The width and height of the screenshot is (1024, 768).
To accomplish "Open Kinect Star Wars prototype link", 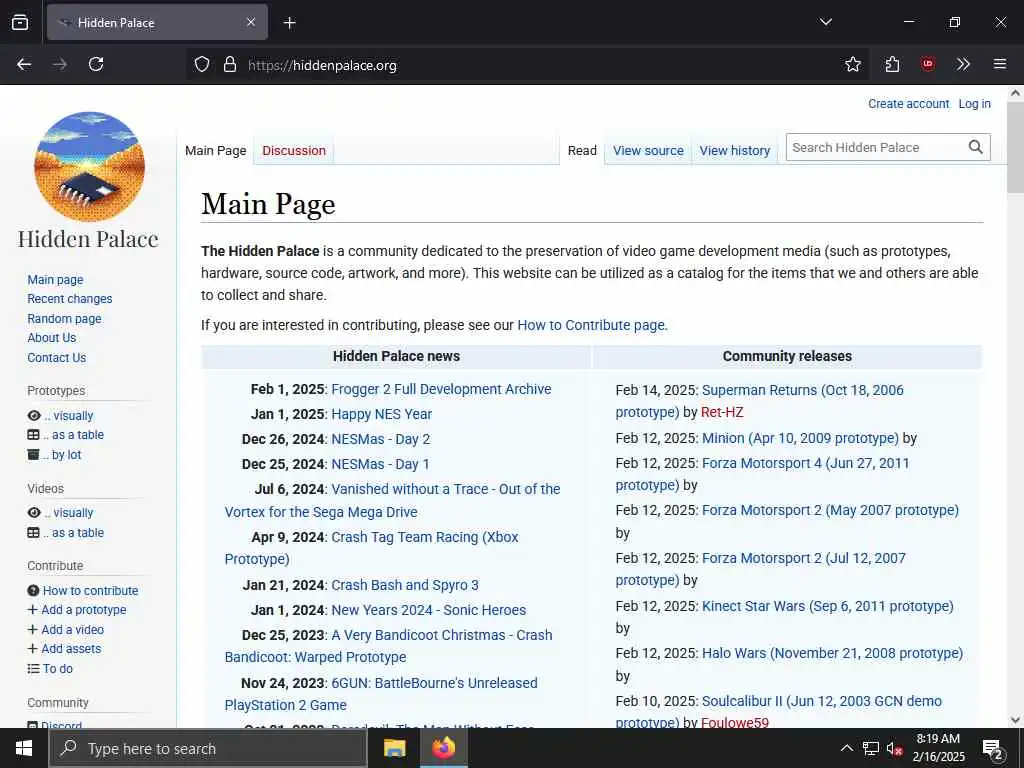I will [827, 606].
